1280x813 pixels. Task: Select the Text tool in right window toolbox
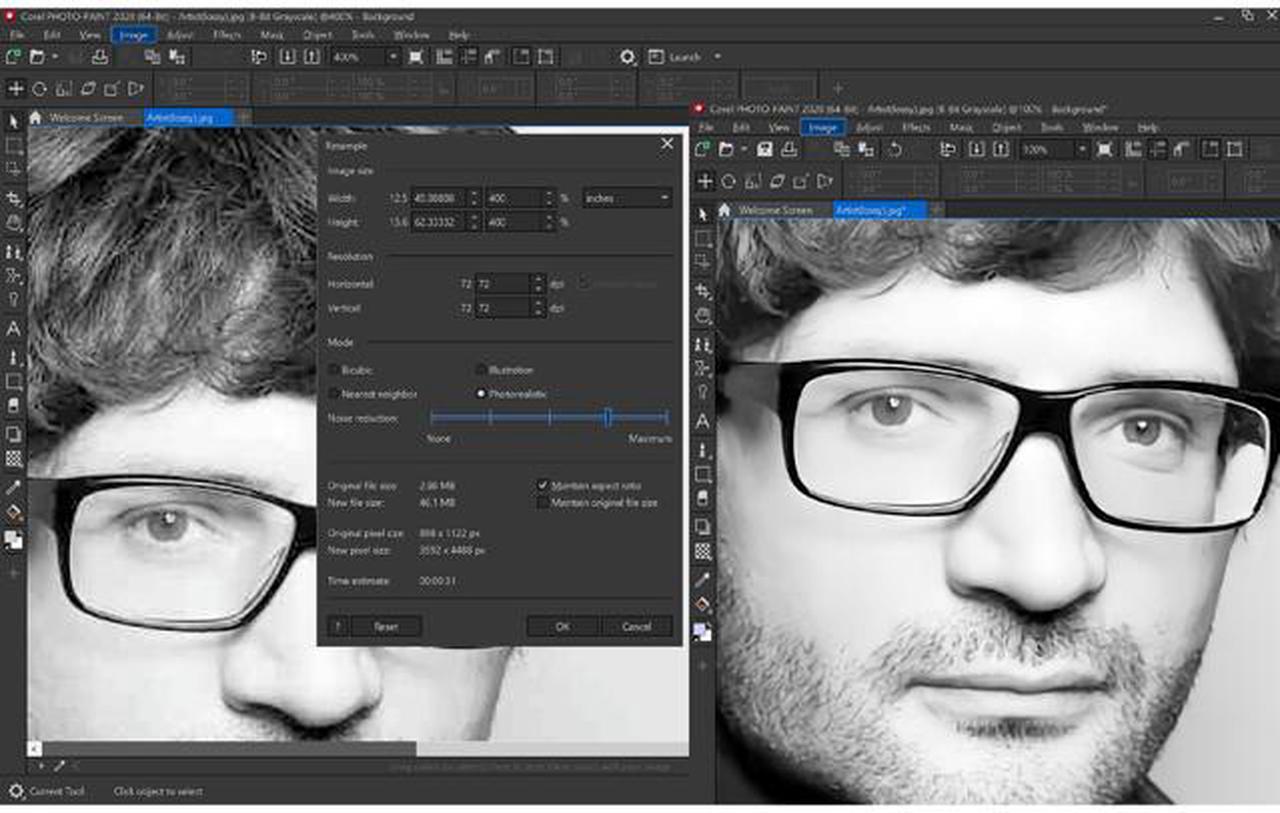(703, 422)
